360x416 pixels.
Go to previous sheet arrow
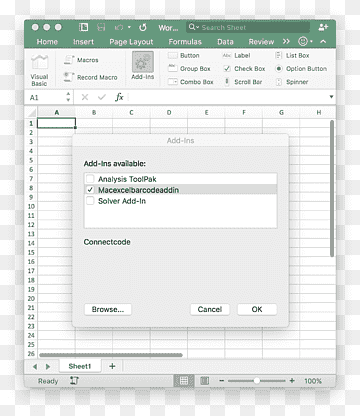point(35,367)
